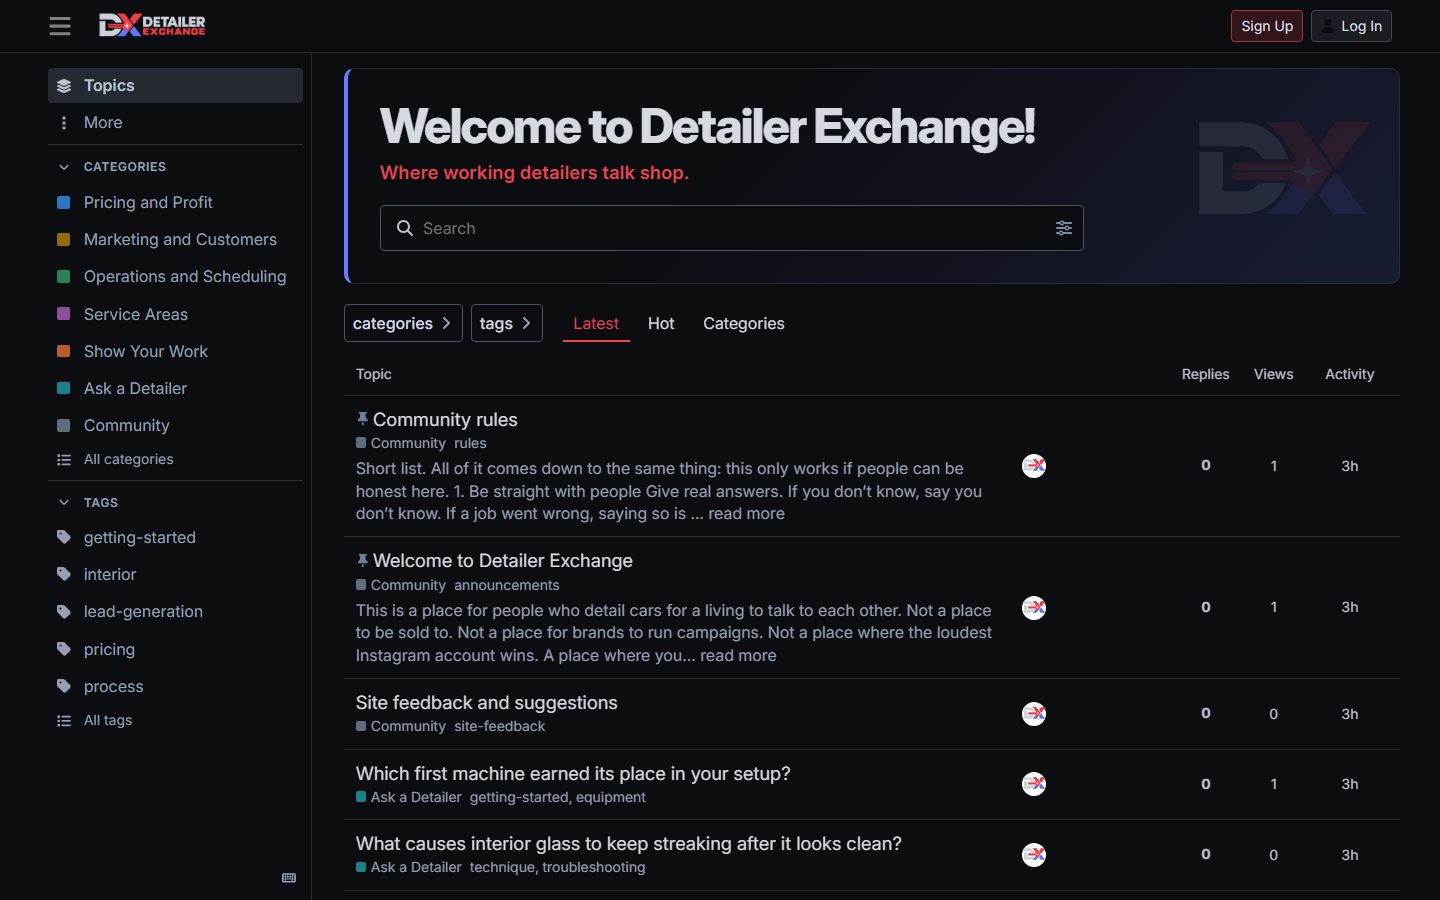Open Site feedback and suggestions topic

tap(487, 703)
